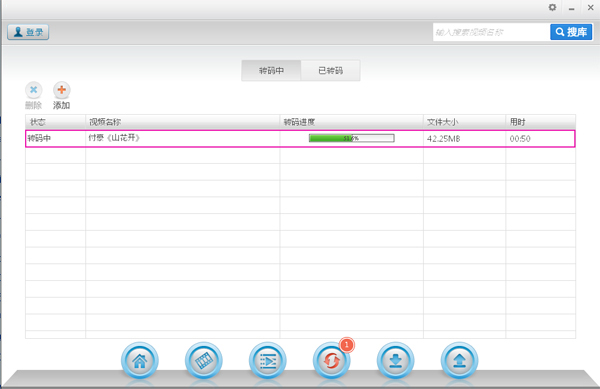Open the download icon in dock

[395, 360]
